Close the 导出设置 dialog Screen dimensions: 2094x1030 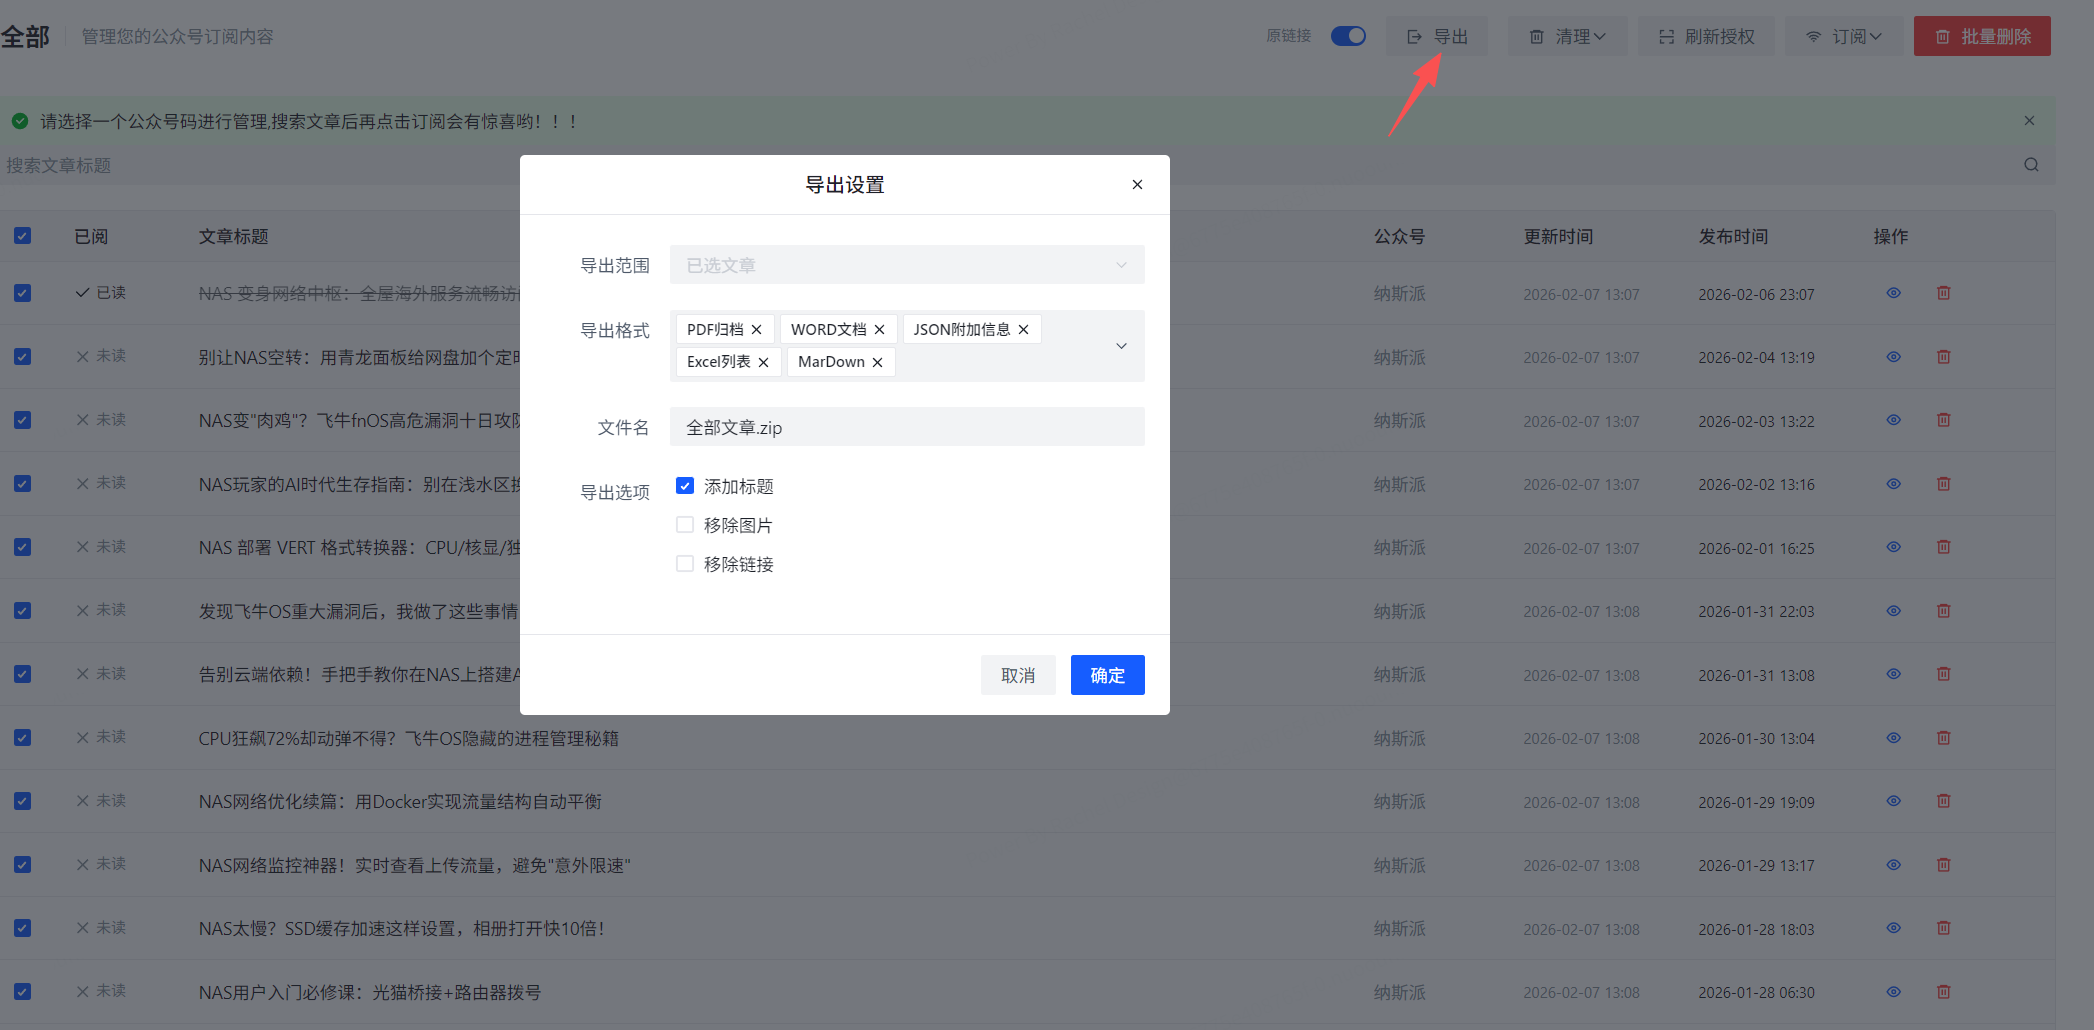click(x=1137, y=185)
